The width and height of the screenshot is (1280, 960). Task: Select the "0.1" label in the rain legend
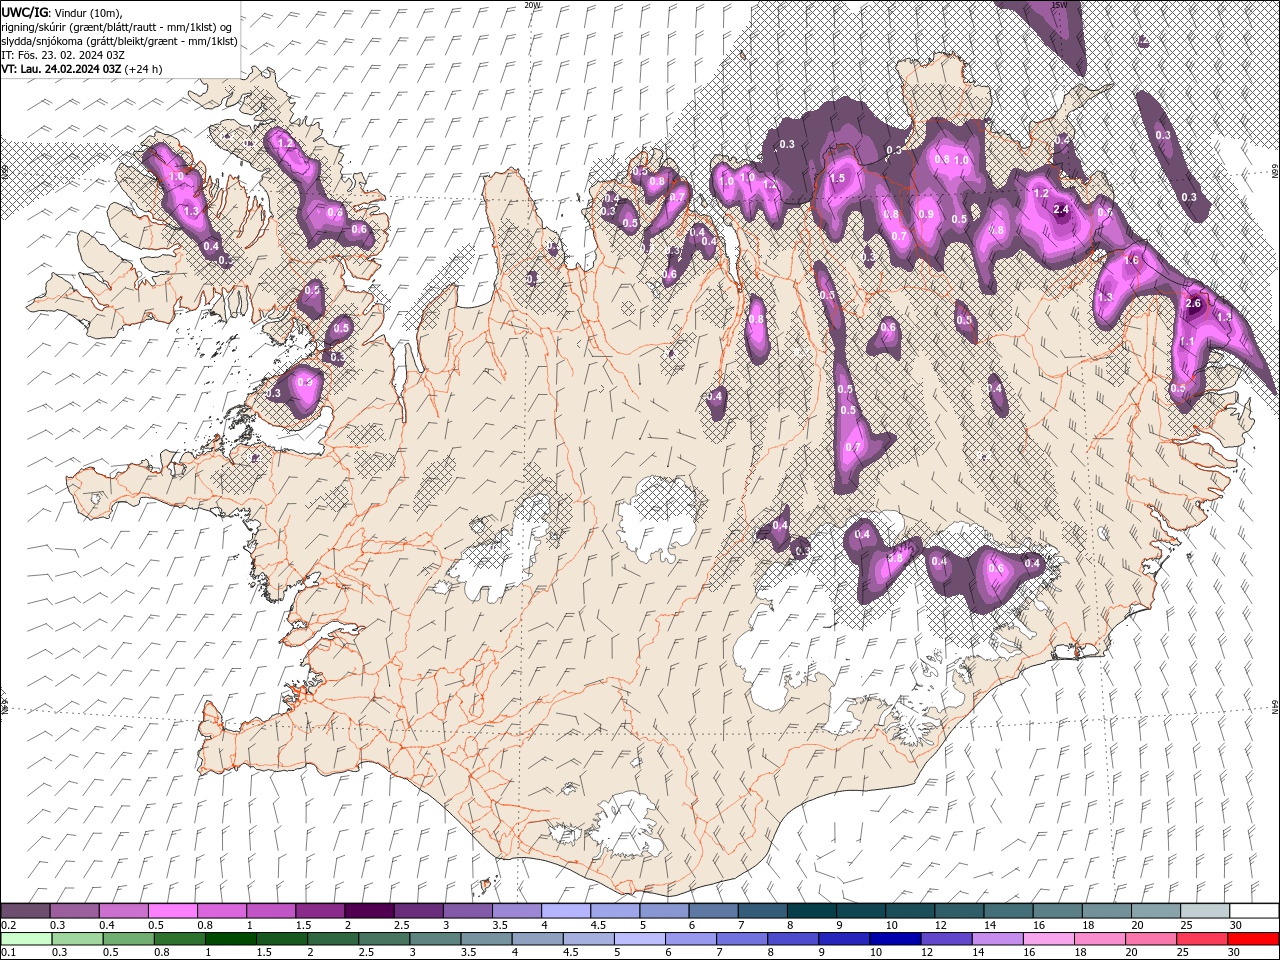(9, 952)
